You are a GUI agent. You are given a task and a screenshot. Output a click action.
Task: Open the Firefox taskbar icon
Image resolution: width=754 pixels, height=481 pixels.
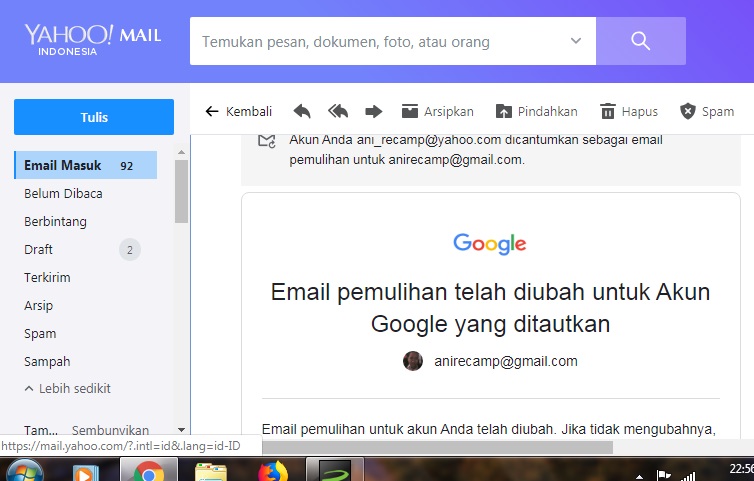click(273, 471)
